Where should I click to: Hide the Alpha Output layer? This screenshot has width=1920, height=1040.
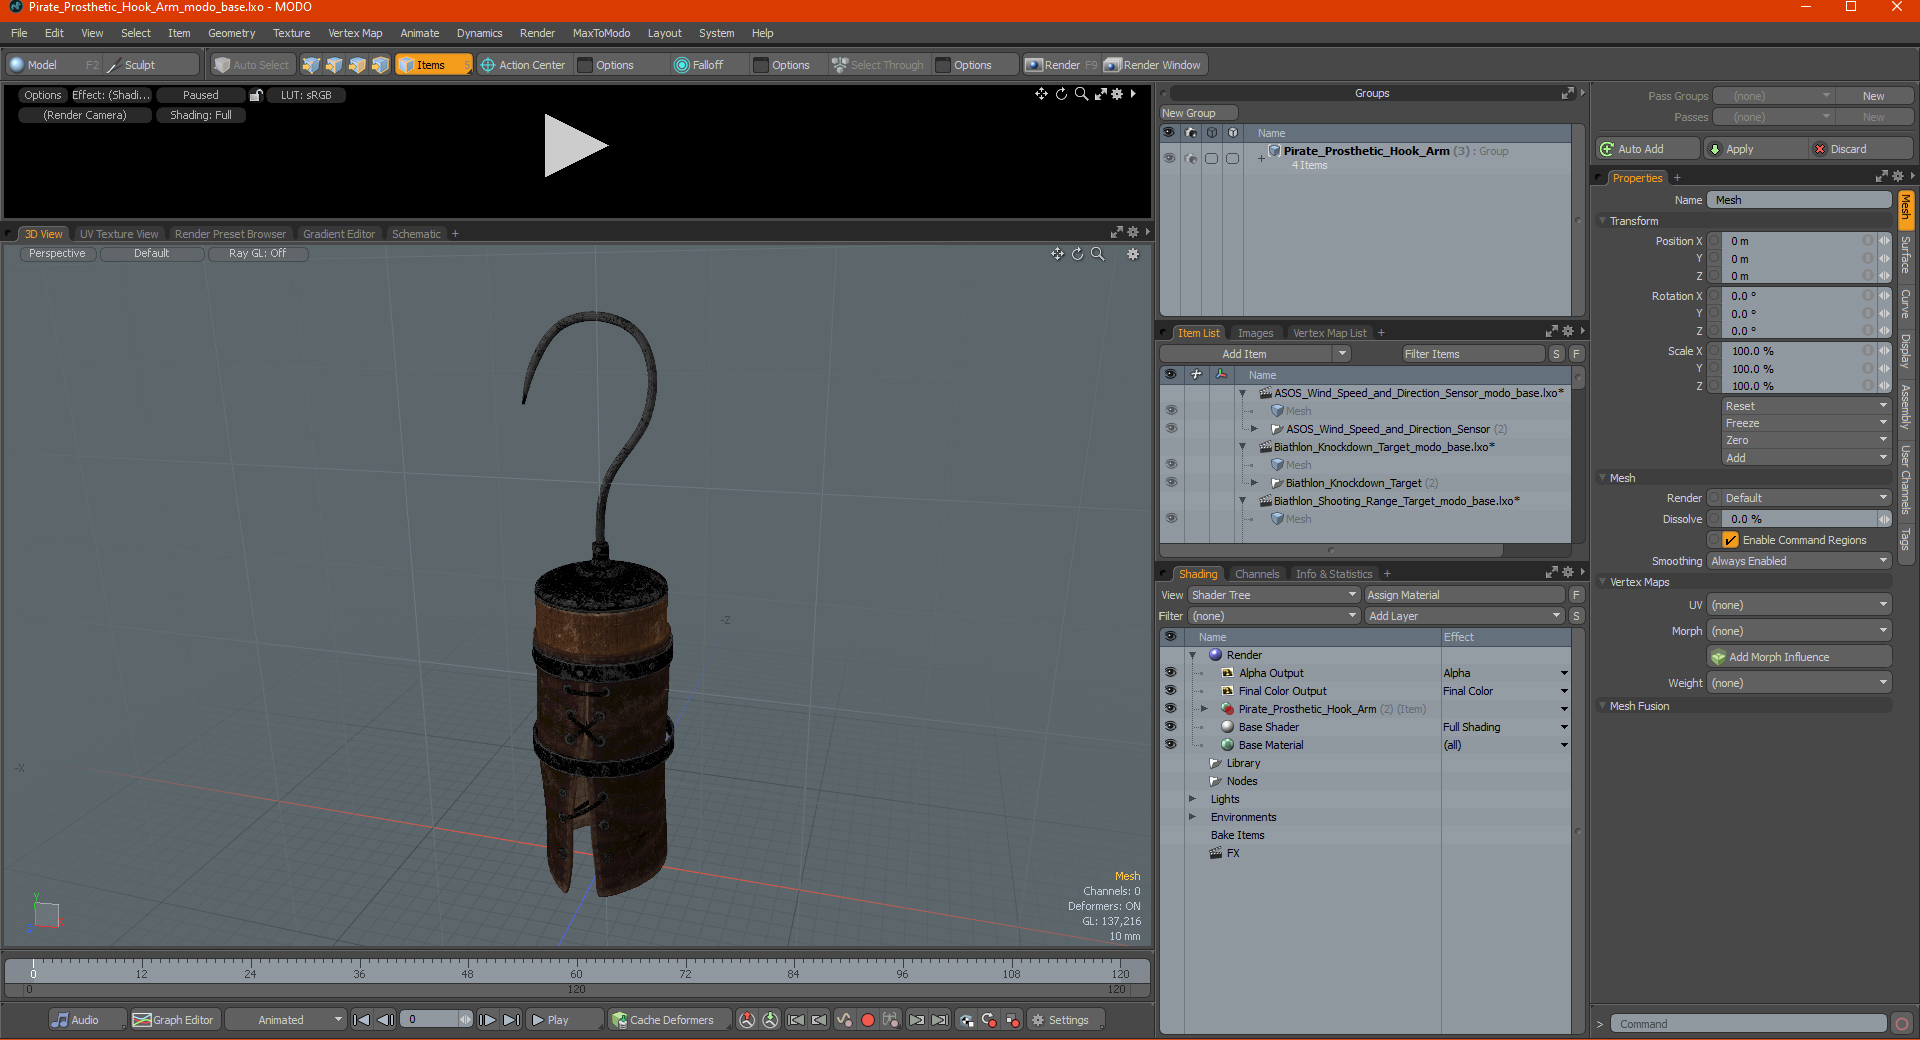coord(1170,673)
